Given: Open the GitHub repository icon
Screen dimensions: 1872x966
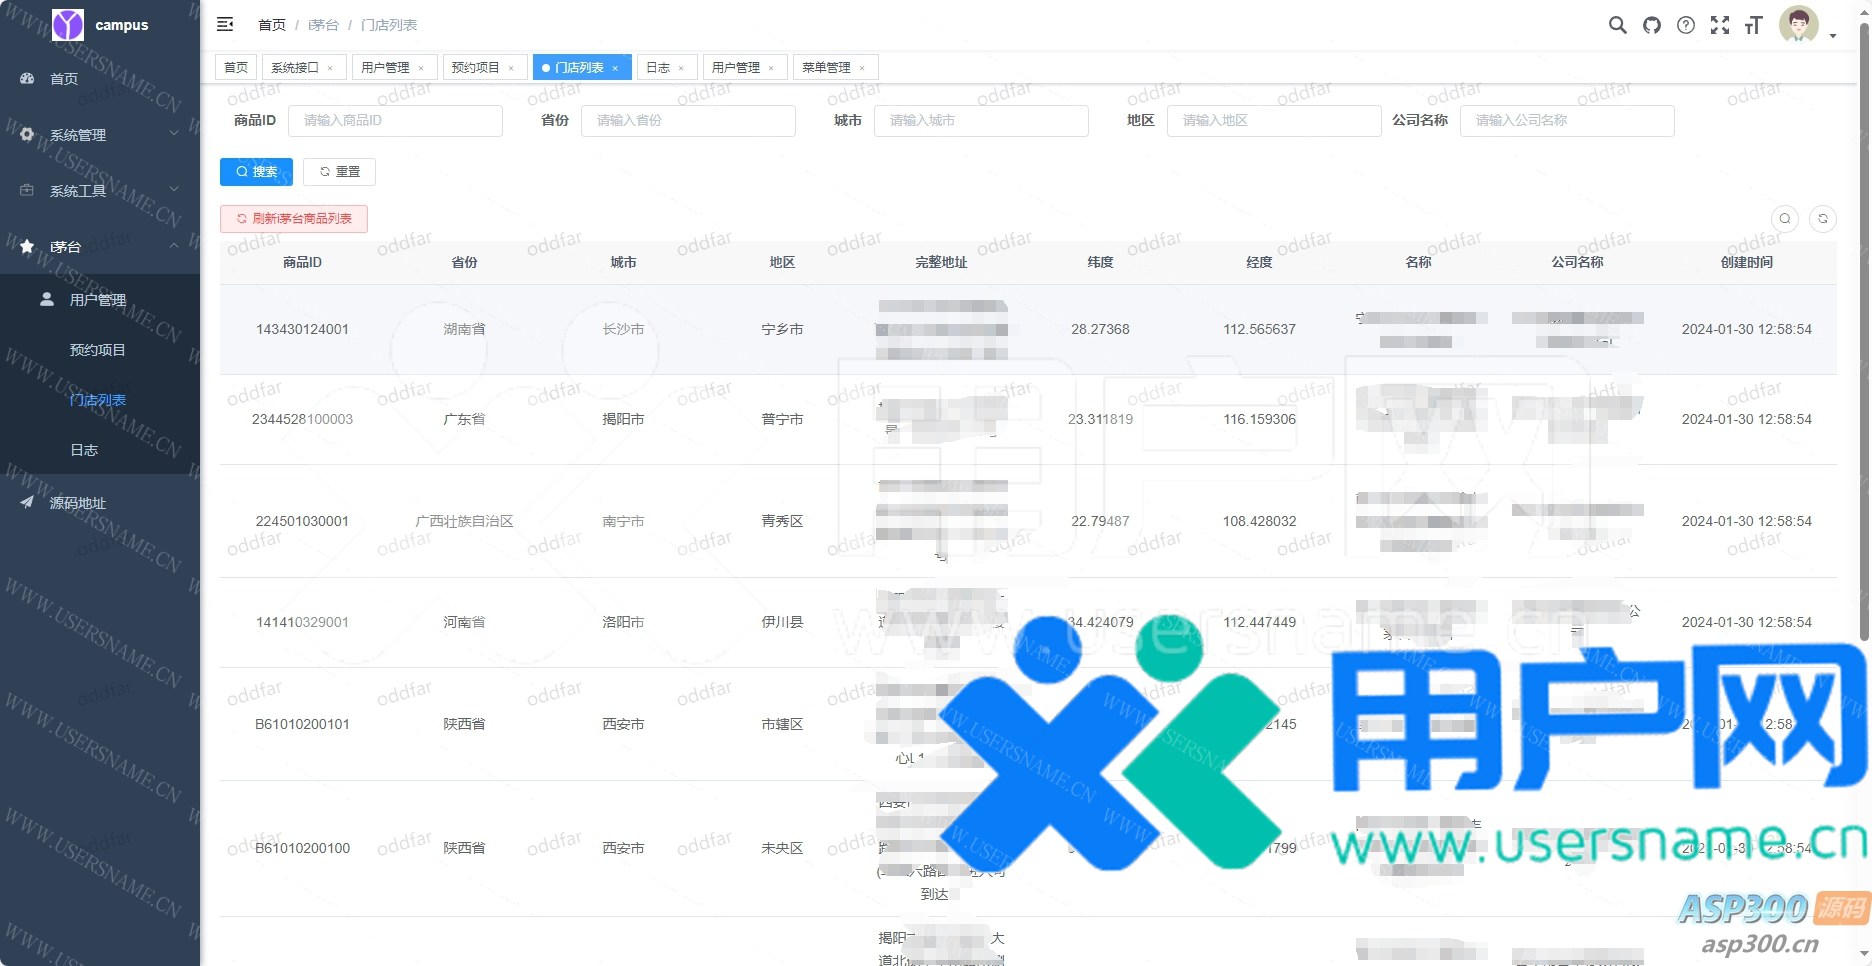Looking at the screenshot, I should pos(1652,25).
